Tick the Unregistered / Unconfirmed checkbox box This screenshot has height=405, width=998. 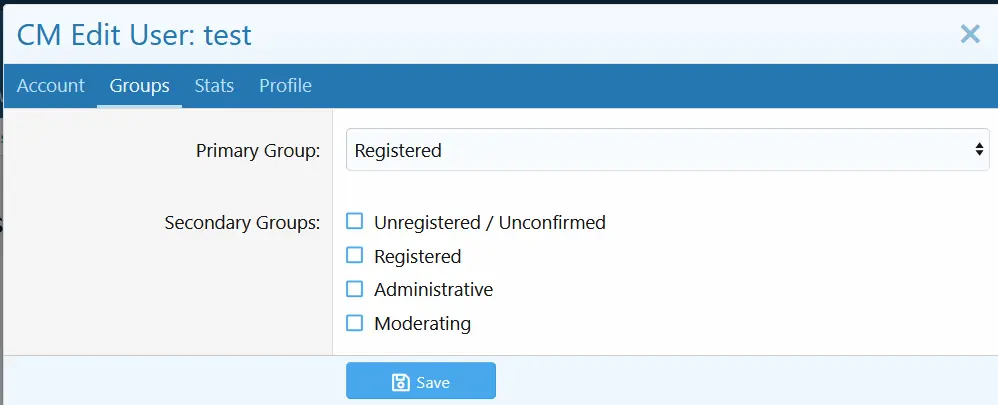tap(354, 221)
